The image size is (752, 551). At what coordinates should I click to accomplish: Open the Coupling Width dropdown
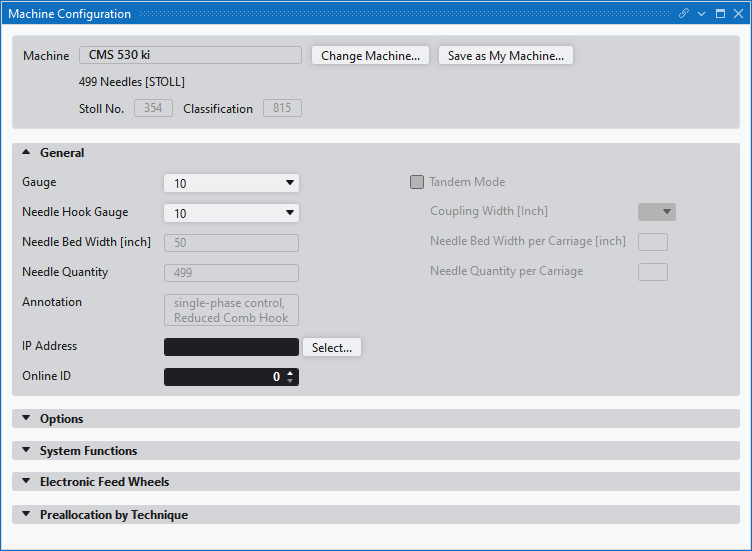[x=666, y=212]
